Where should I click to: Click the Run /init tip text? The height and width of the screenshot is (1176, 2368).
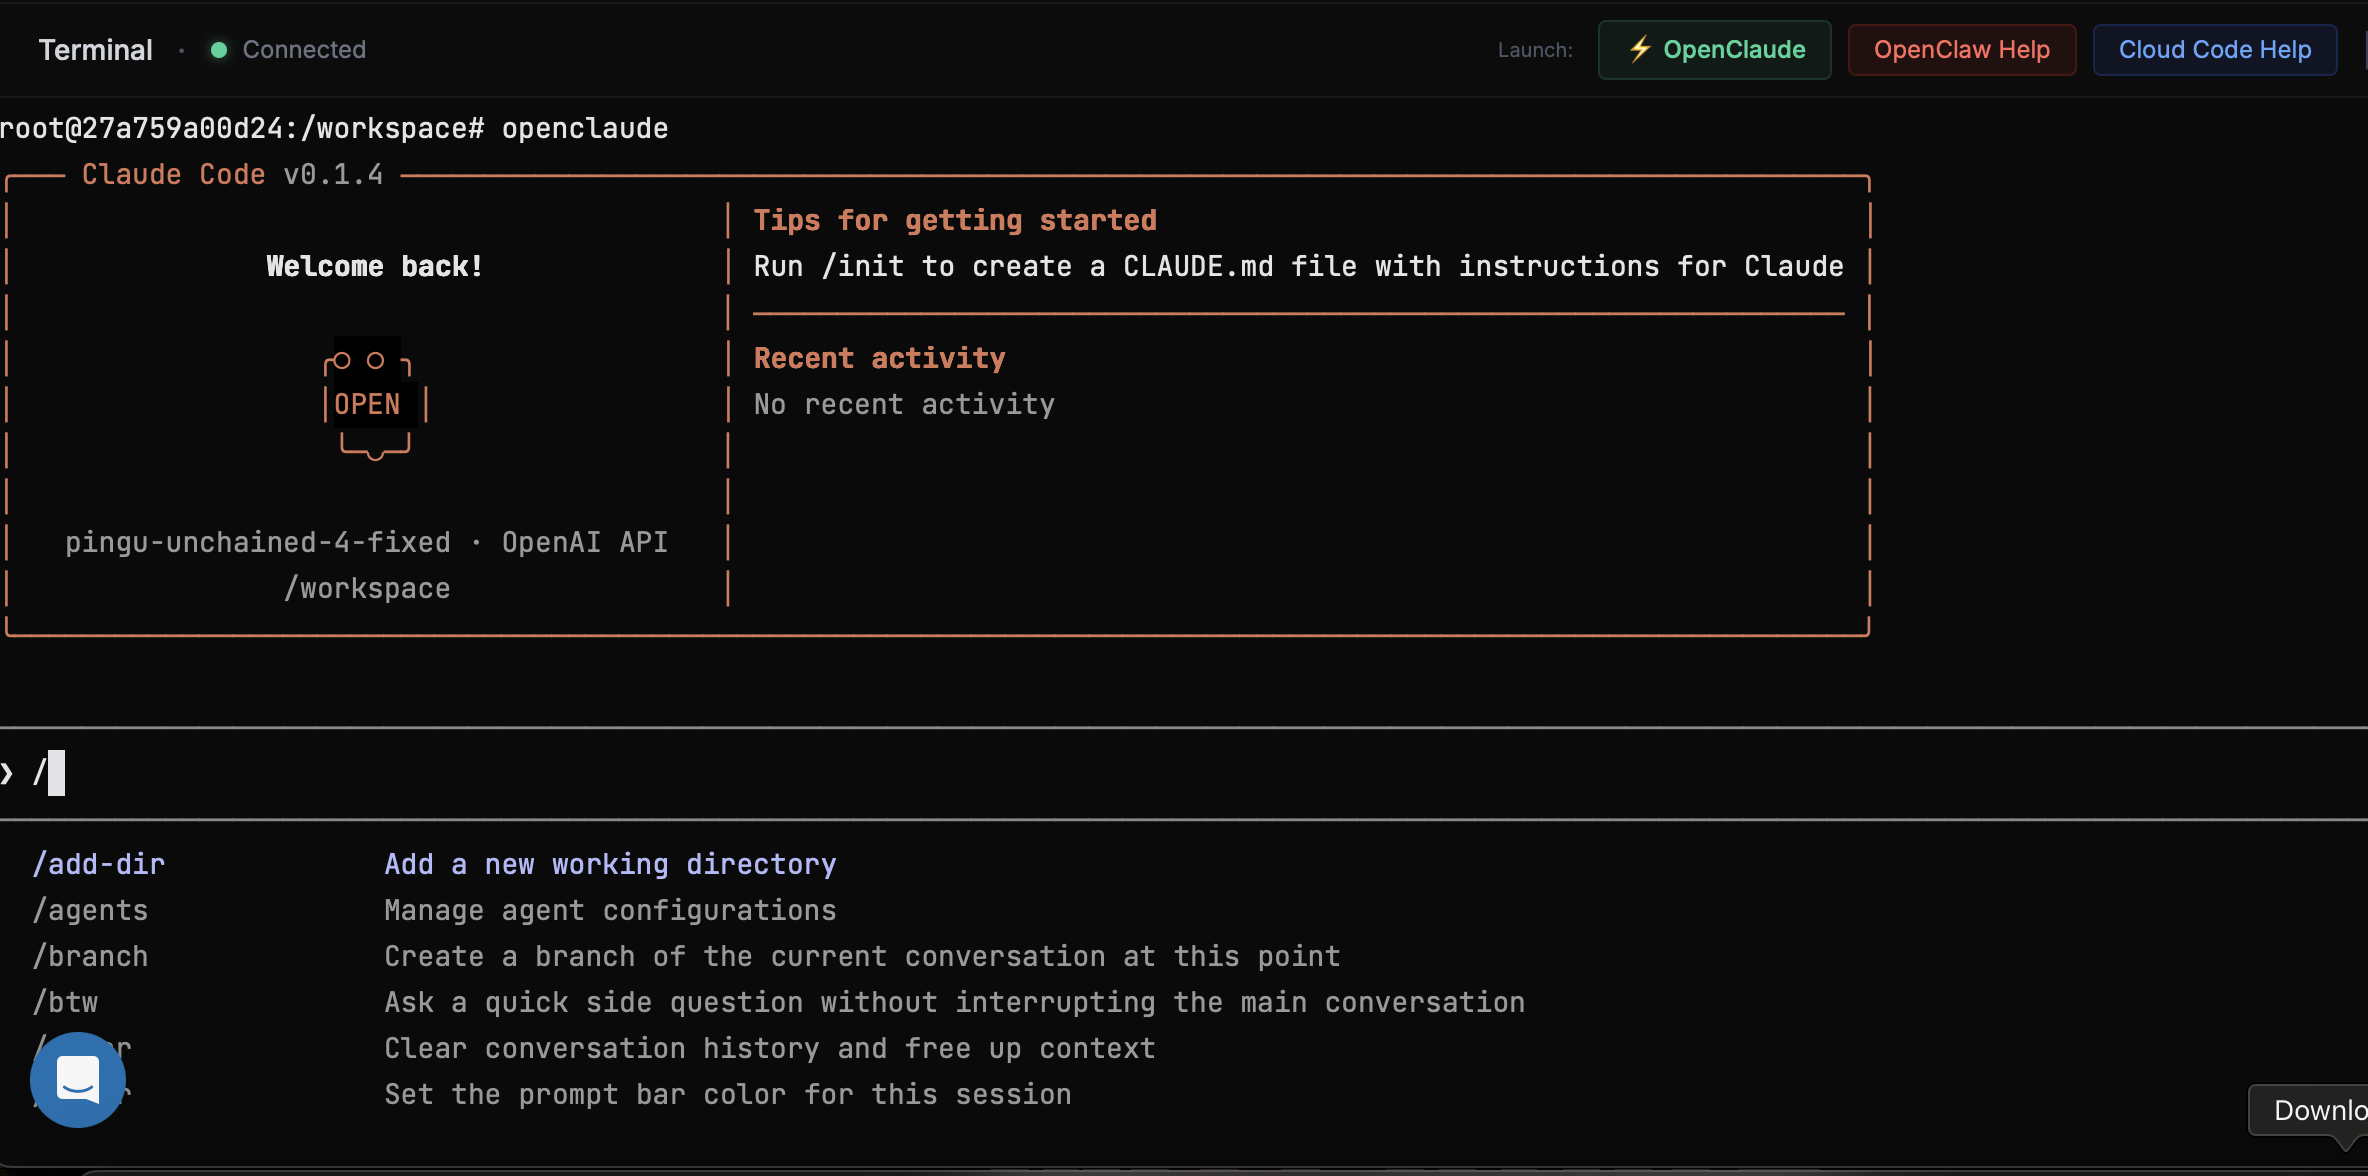[x=1296, y=266]
